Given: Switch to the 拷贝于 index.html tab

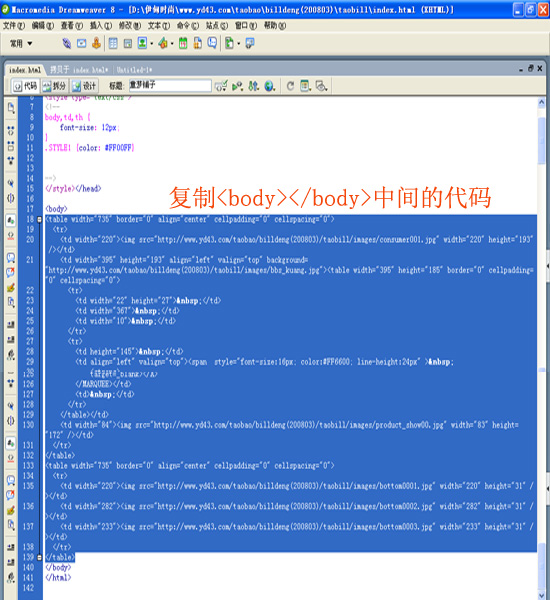Looking at the screenshot, I should pos(79,70).
